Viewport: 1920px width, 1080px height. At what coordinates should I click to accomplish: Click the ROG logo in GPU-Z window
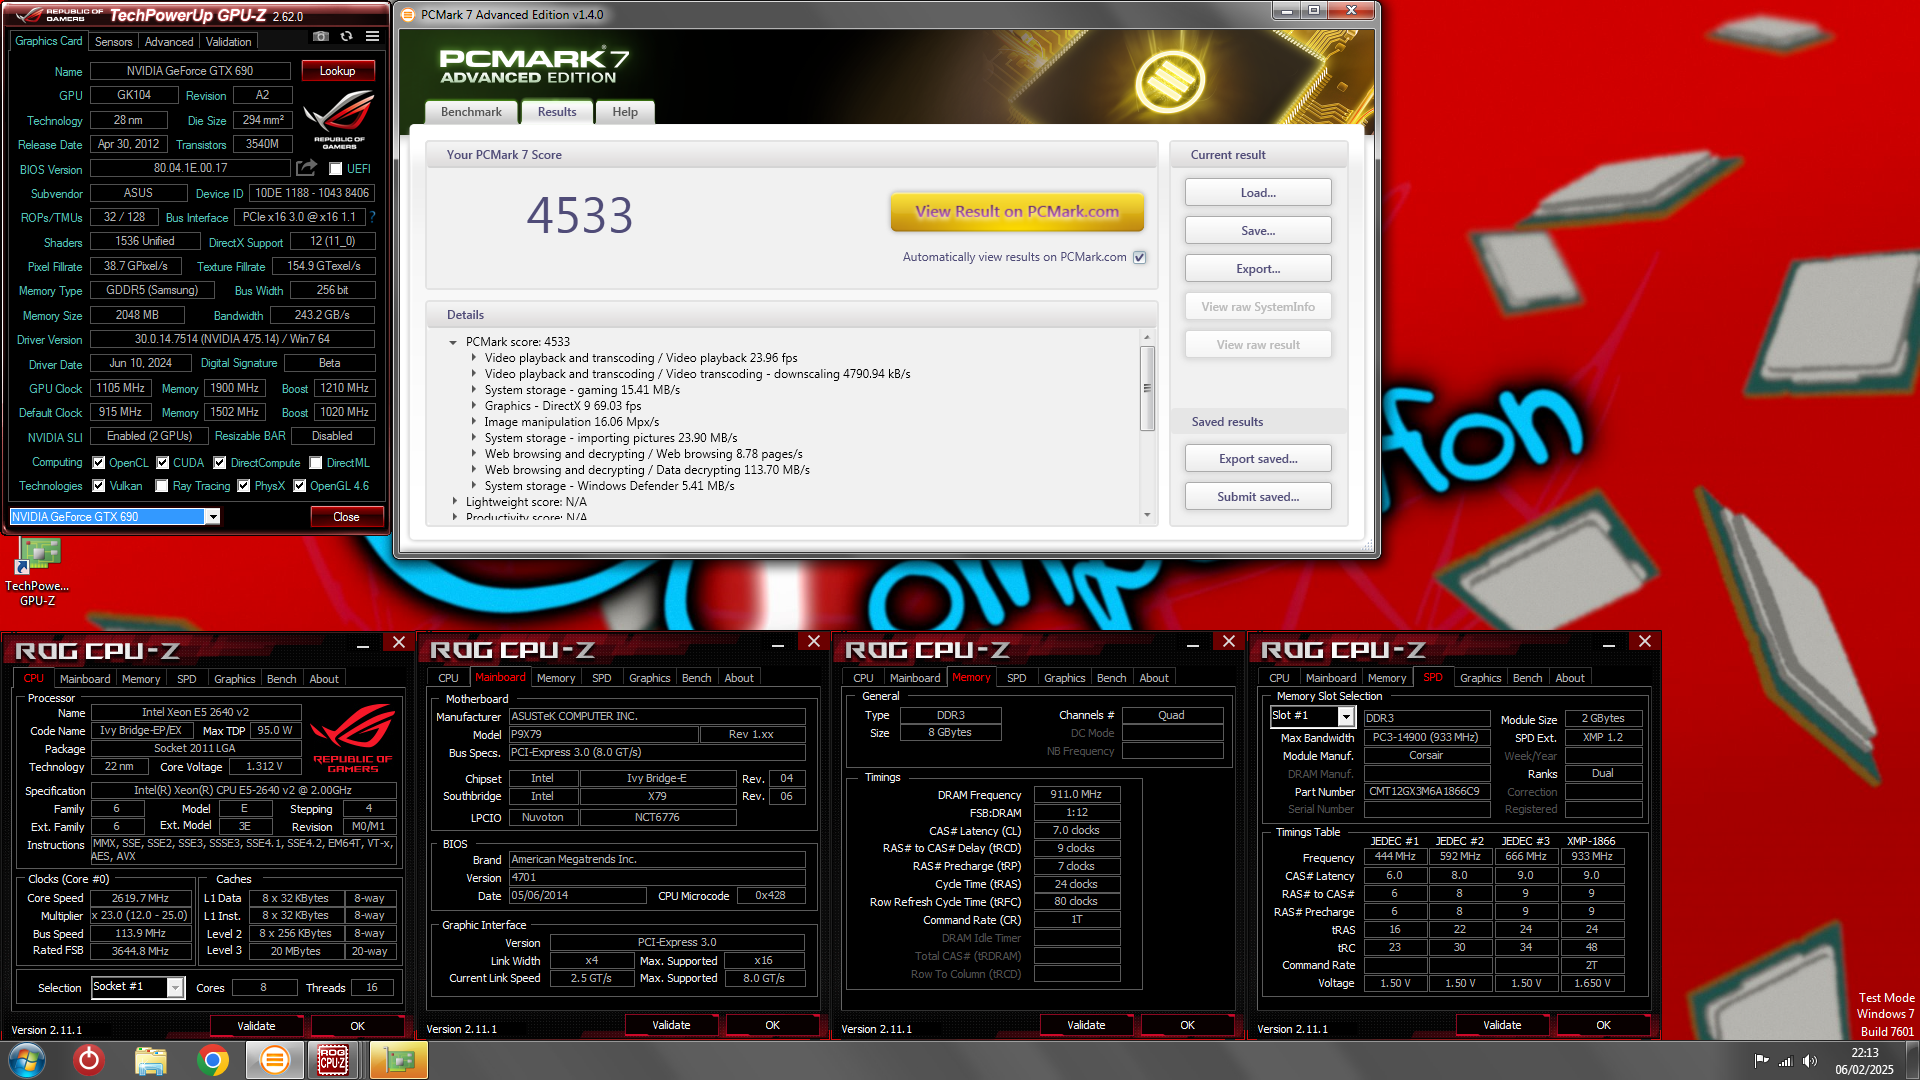tap(339, 120)
